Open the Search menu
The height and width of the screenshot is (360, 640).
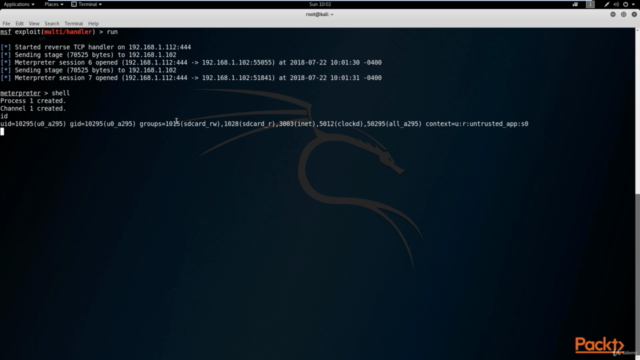pyautogui.click(x=52, y=24)
